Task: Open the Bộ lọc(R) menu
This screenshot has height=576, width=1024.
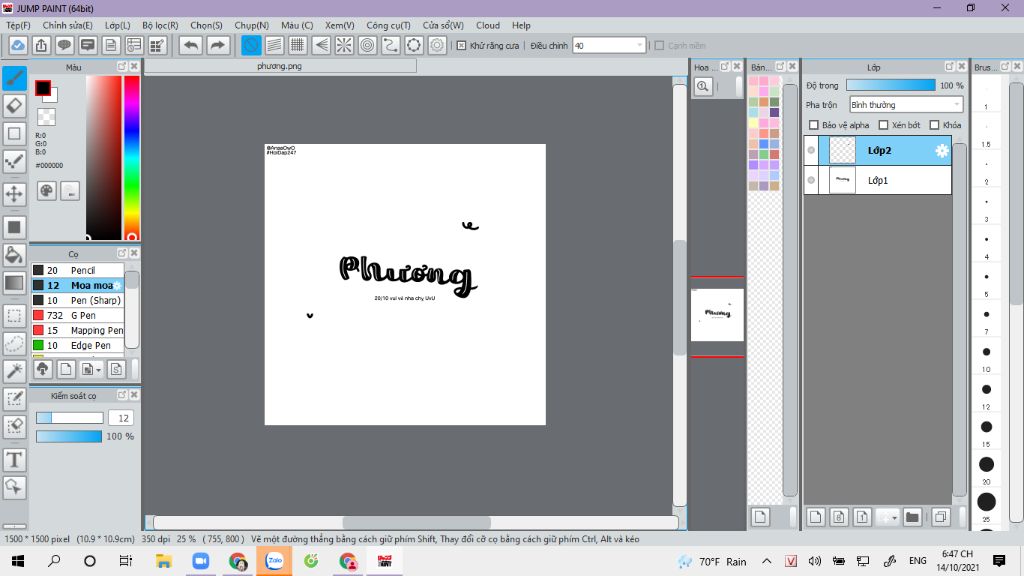Action: click(x=160, y=25)
